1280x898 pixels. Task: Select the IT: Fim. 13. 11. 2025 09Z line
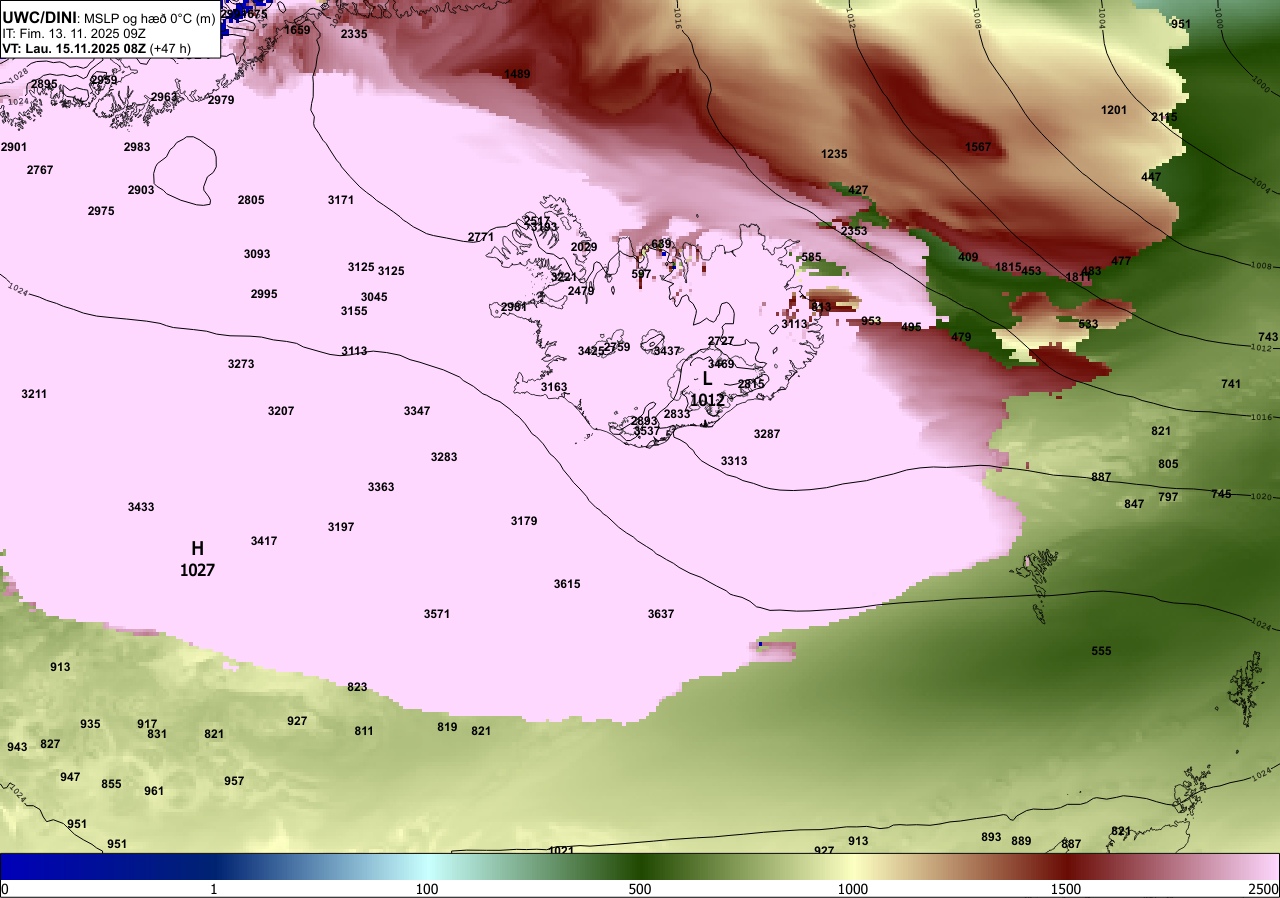[x=74, y=33]
